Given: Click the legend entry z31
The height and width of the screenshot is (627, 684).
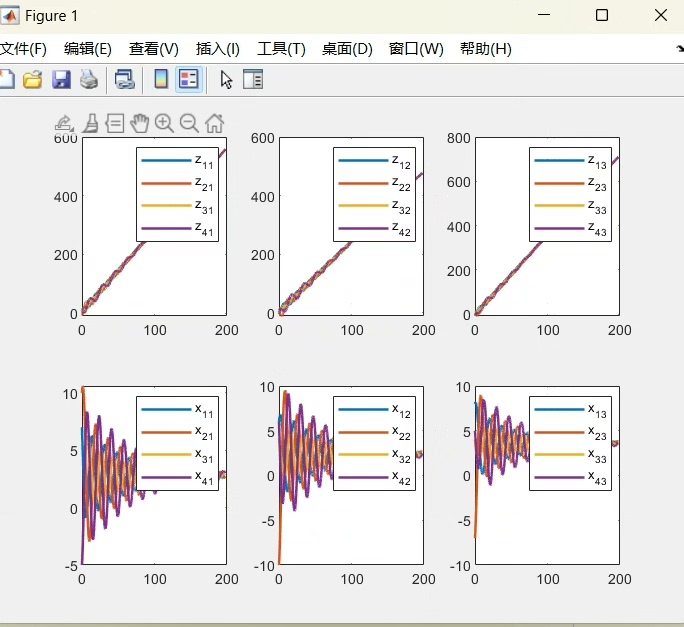Looking at the screenshot, I should pyautogui.click(x=204, y=206).
